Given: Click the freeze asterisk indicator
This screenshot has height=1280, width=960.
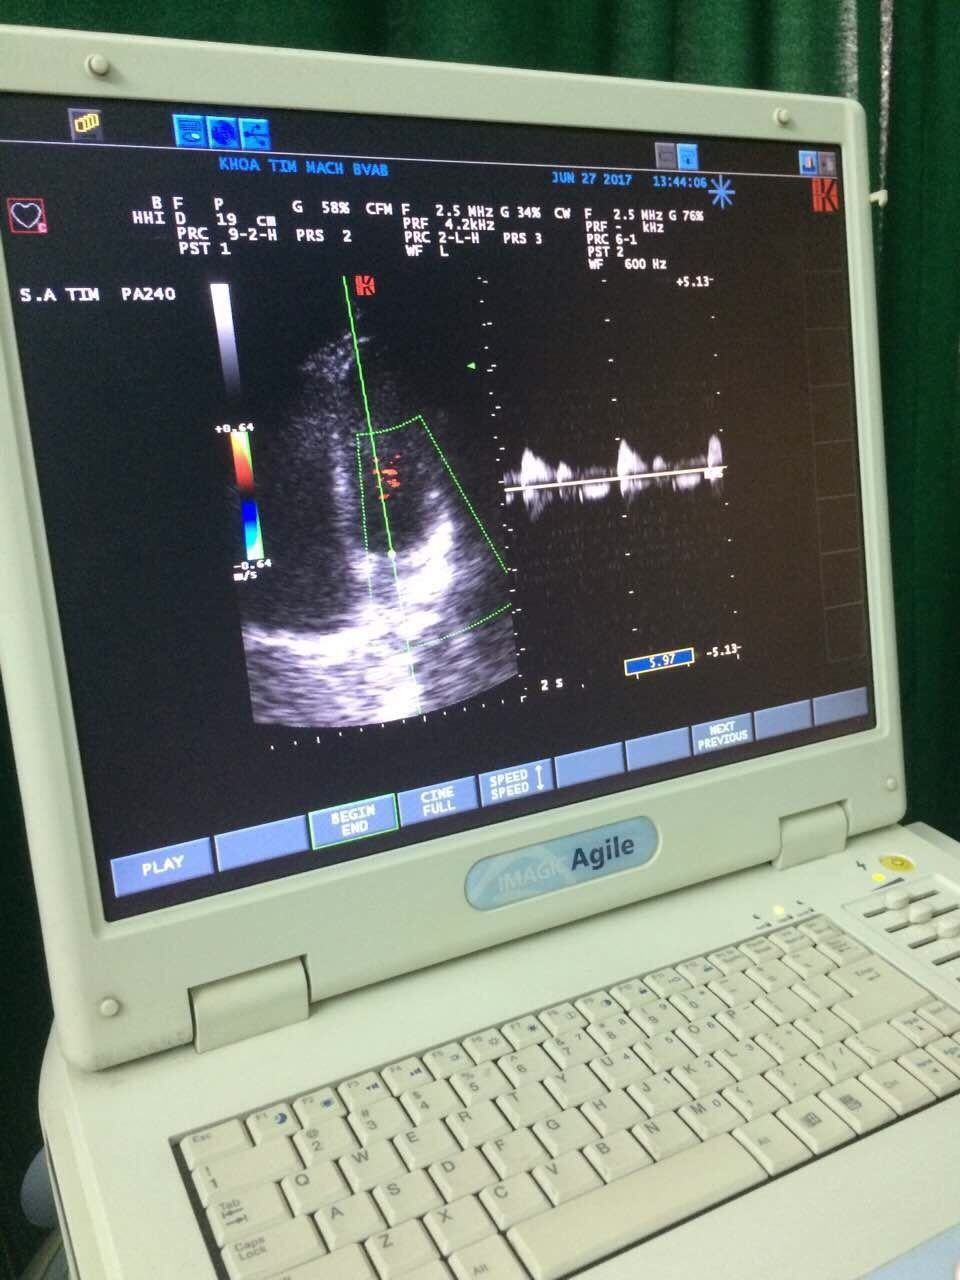Looking at the screenshot, I should pos(720,192).
